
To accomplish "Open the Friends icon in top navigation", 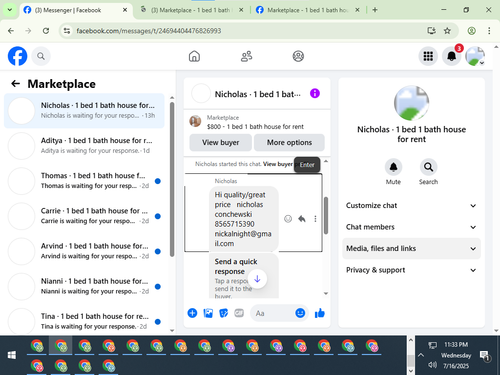I will click(246, 56).
